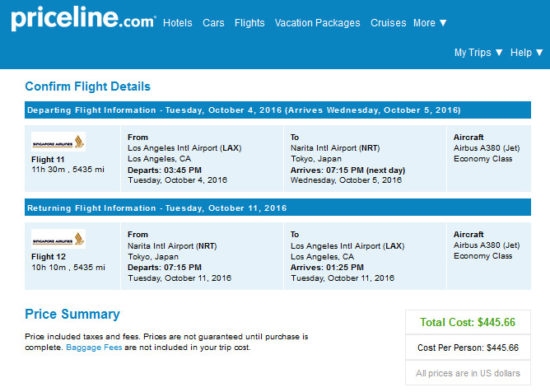Open the Baggage Fees link
Viewport: 550px width, 392px height.
pos(94,347)
